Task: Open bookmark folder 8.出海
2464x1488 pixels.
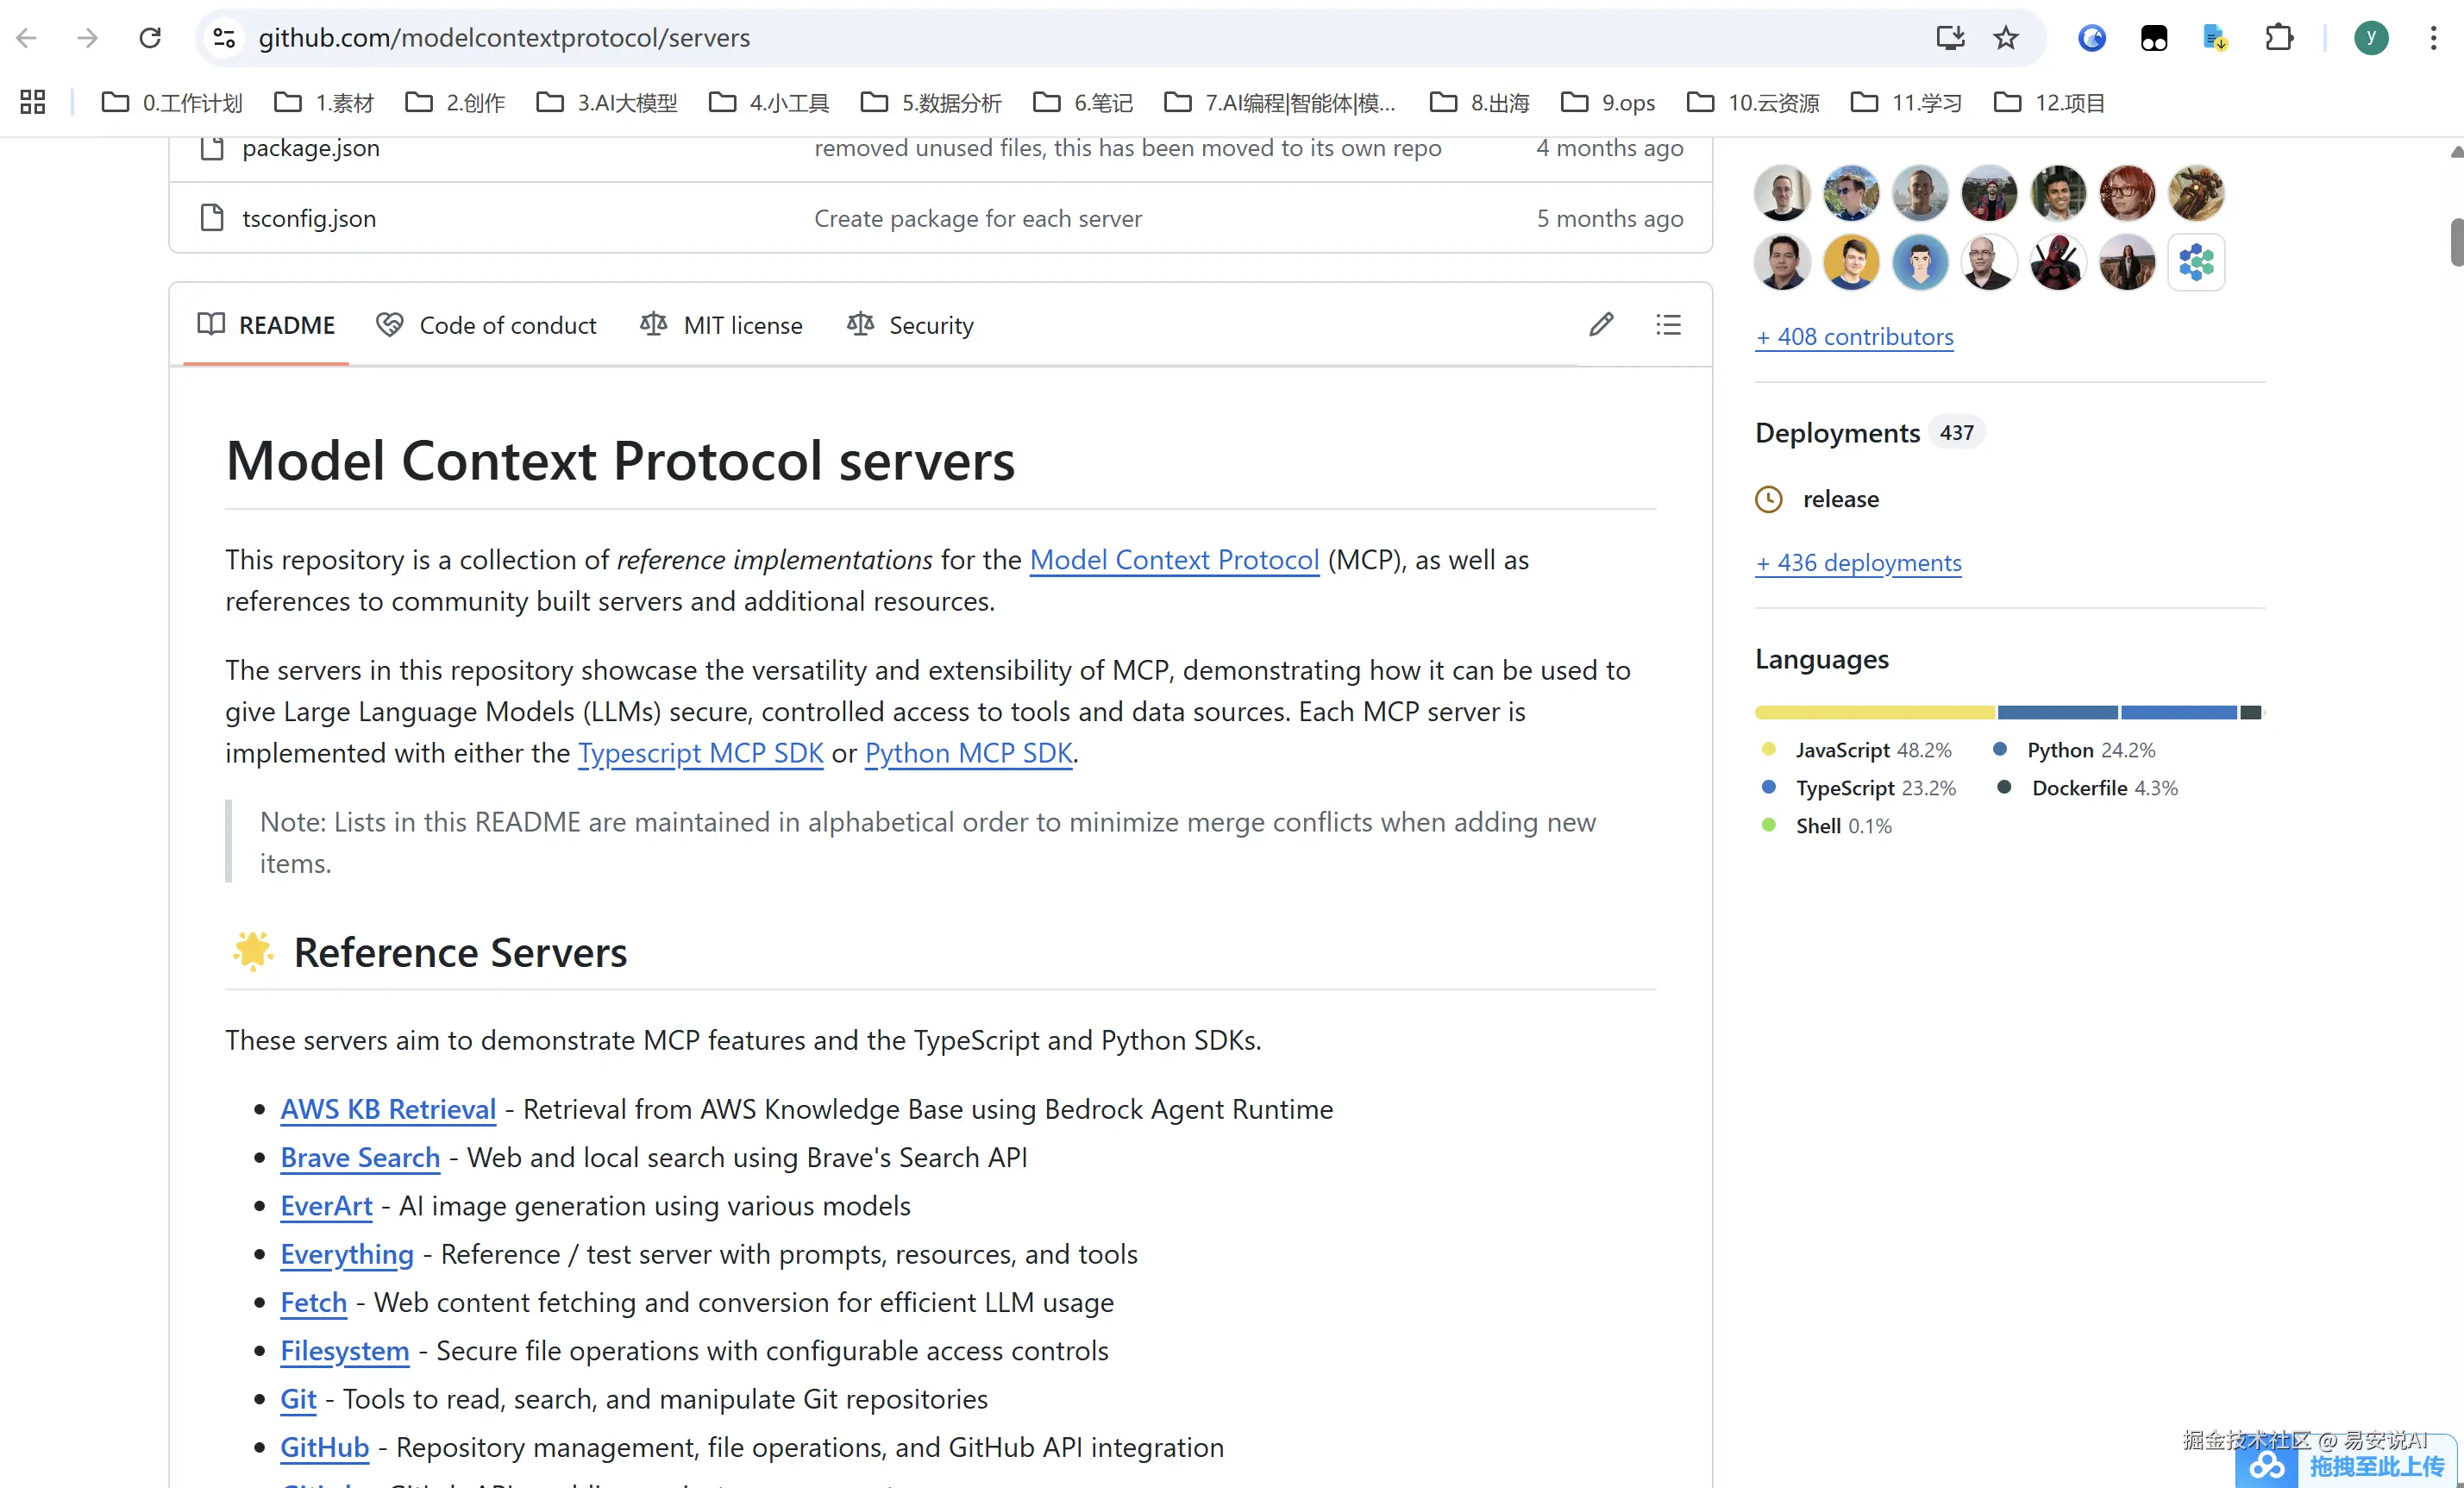Action: click(1480, 102)
